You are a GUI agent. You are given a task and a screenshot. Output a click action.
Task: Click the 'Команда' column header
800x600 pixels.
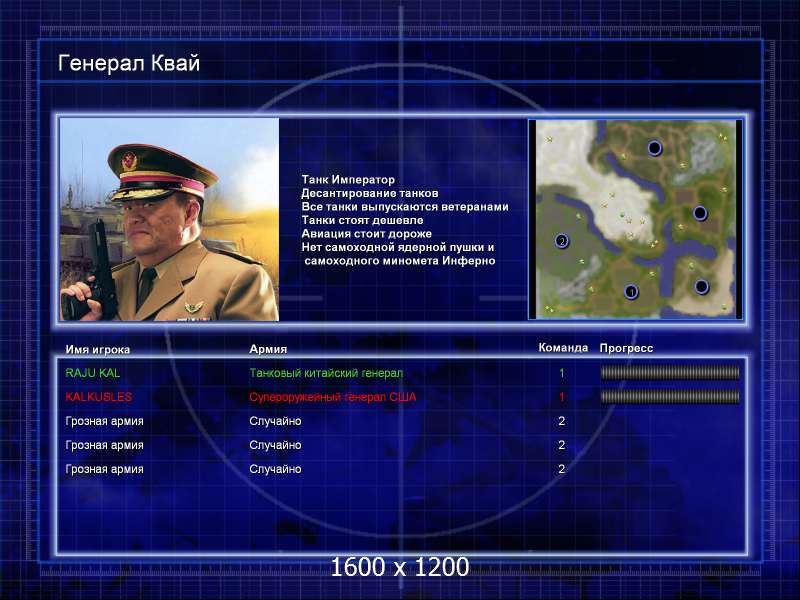(563, 347)
